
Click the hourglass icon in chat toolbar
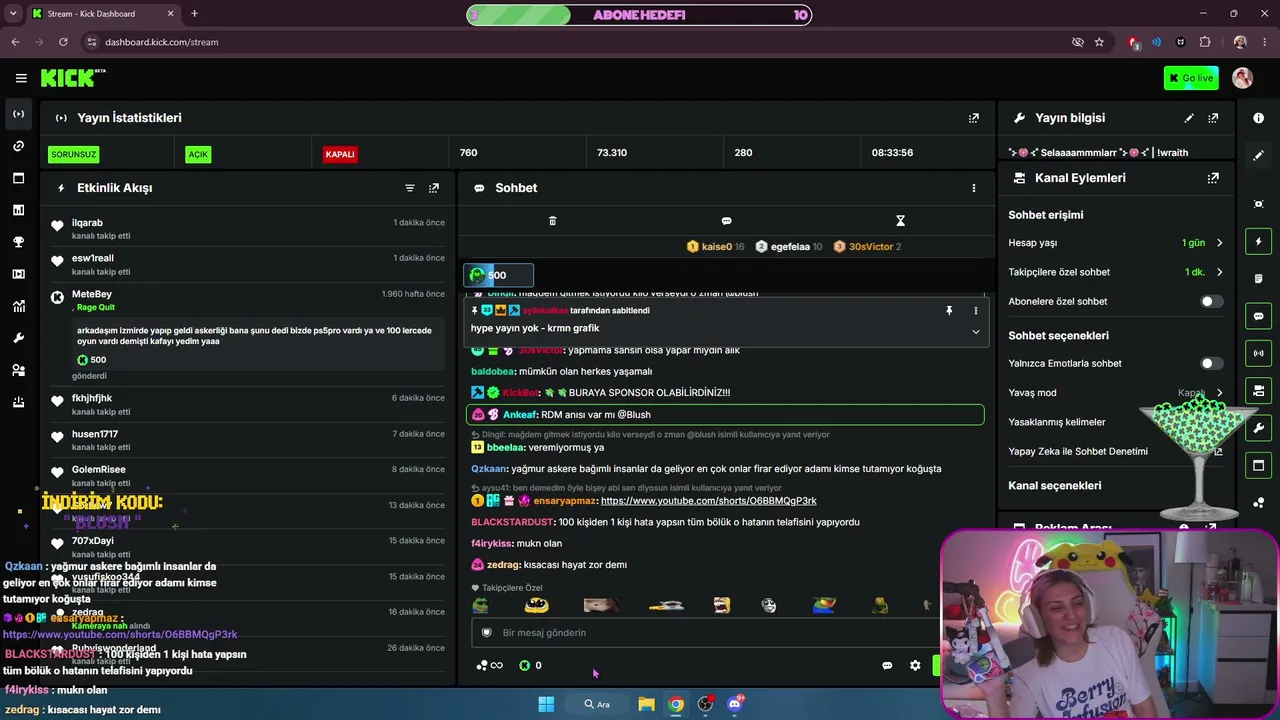tap(900, 221)
